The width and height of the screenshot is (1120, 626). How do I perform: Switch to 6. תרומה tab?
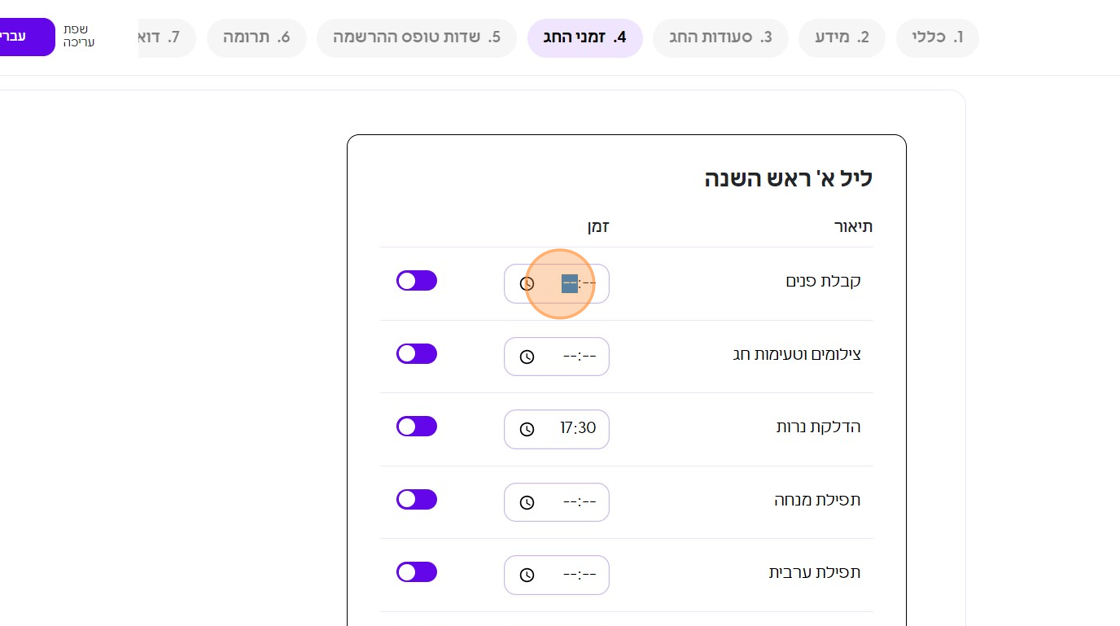pos(256,38)
